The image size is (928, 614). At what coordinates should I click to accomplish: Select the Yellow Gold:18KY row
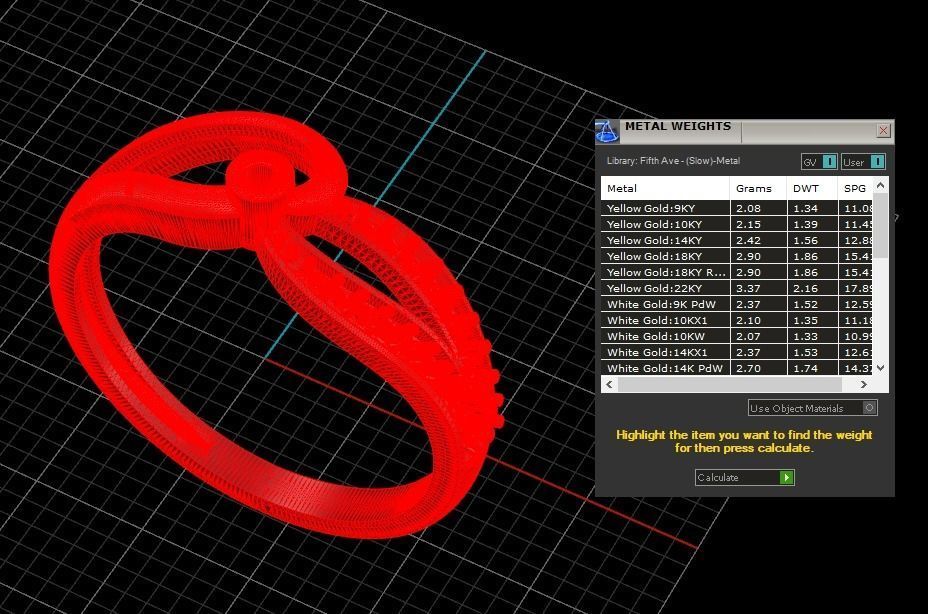coord(737,256)
